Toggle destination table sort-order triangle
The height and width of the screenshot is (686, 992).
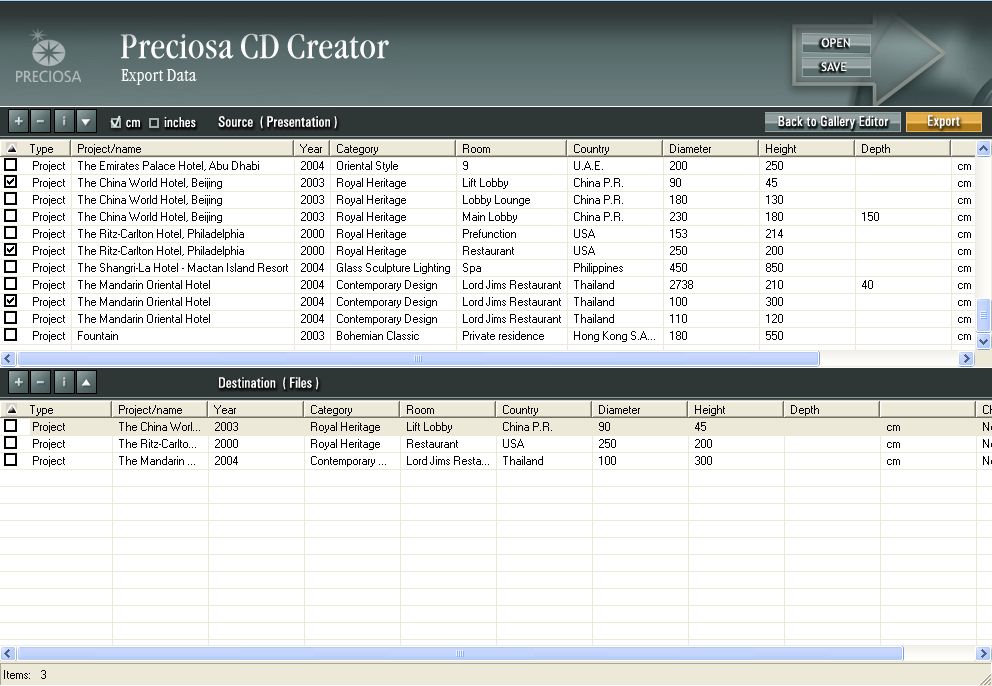11,409
